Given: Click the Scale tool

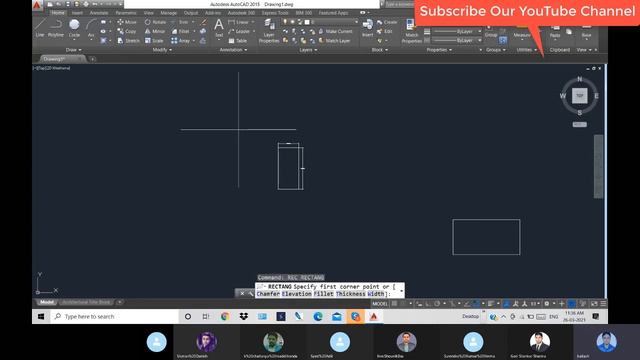Looking at the screenshot, I should tap(154, 41).
